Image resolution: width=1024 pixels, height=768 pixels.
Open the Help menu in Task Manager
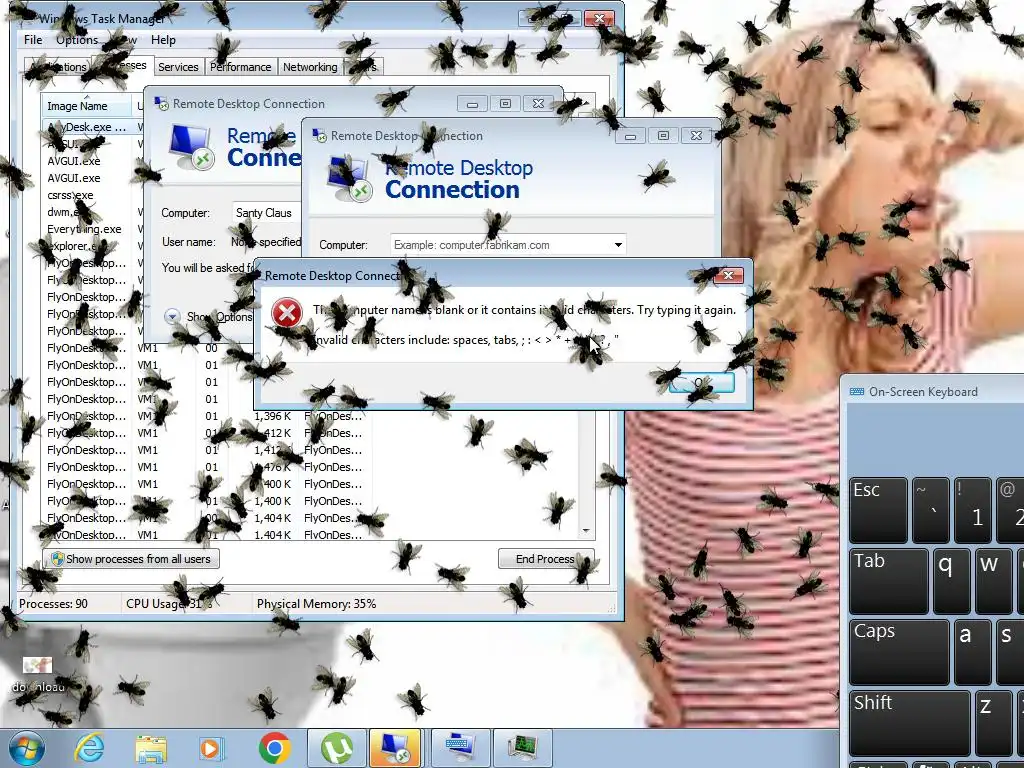163,40
